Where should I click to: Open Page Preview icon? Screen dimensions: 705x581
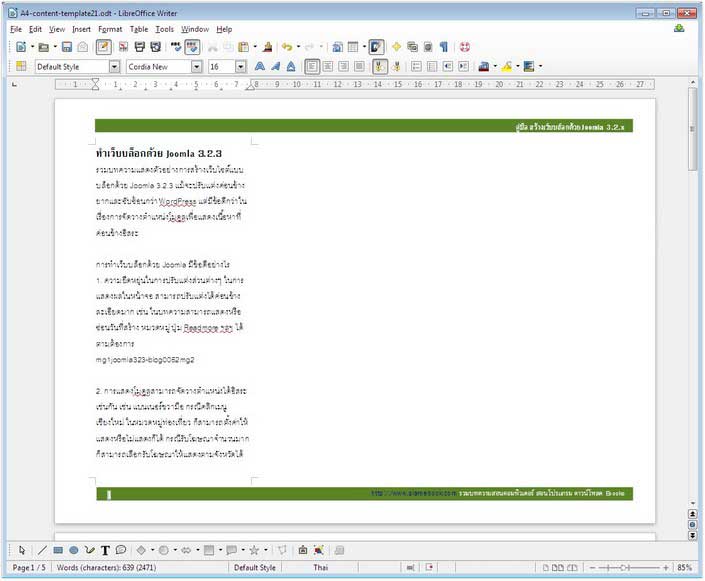tap(156, 47)
